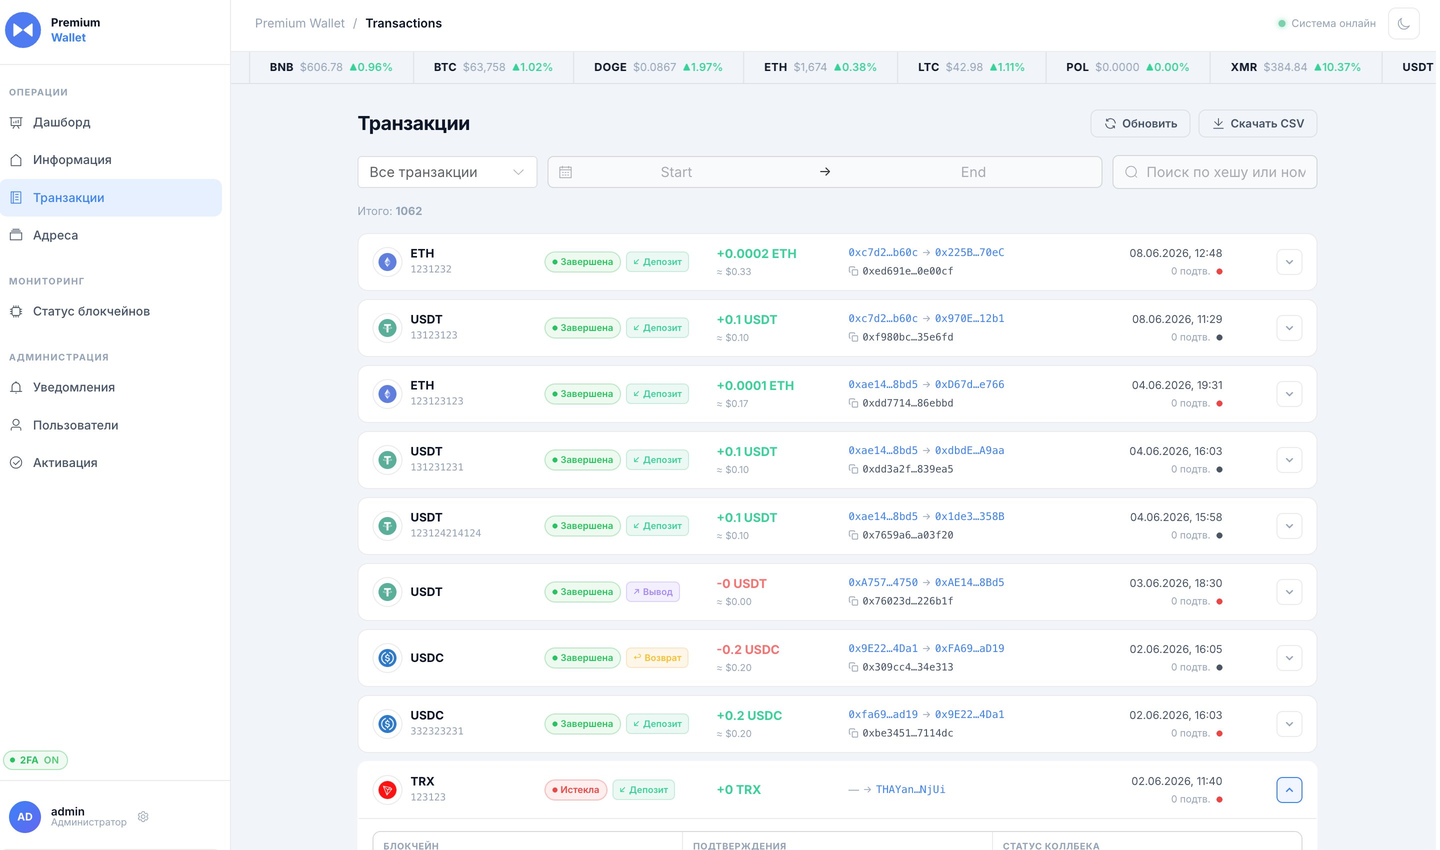Expand the -0 USDT withdrawal row
Screen dimensions: 1440x850
pos(1289,592)
